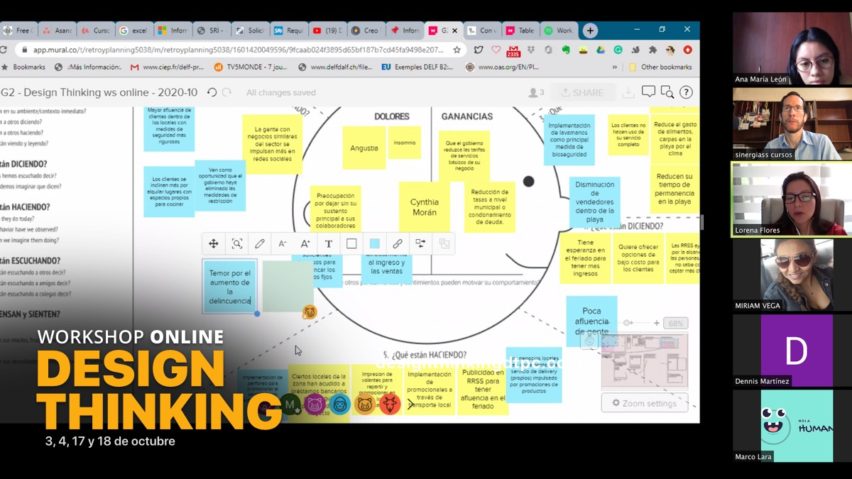Switch to the excel Google tab
852x479 pixels.
tap(133, 30)
